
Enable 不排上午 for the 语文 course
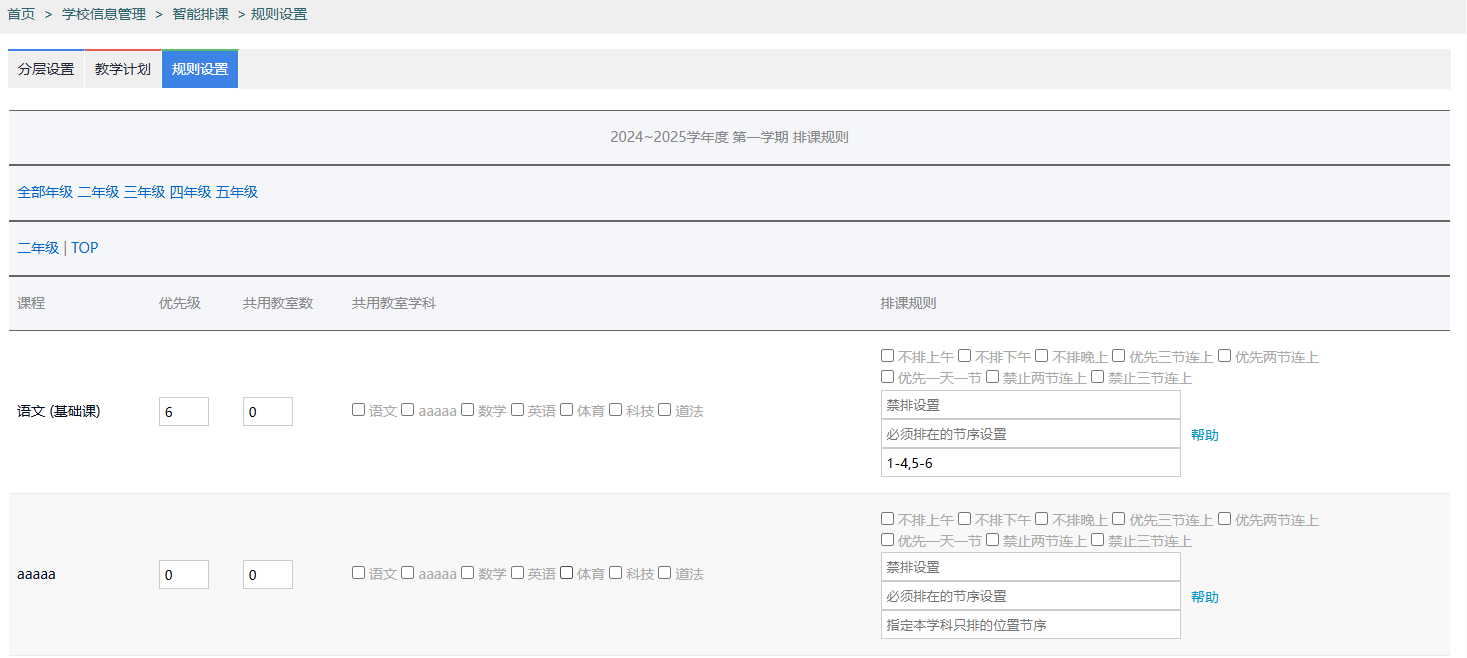pyautogui.click(x=888, y=356)
